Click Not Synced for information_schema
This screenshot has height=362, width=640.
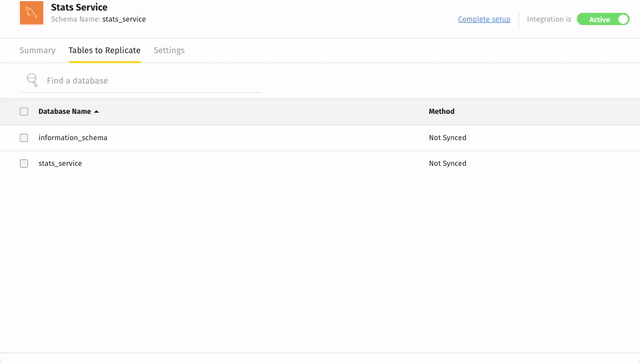[447, 138]
